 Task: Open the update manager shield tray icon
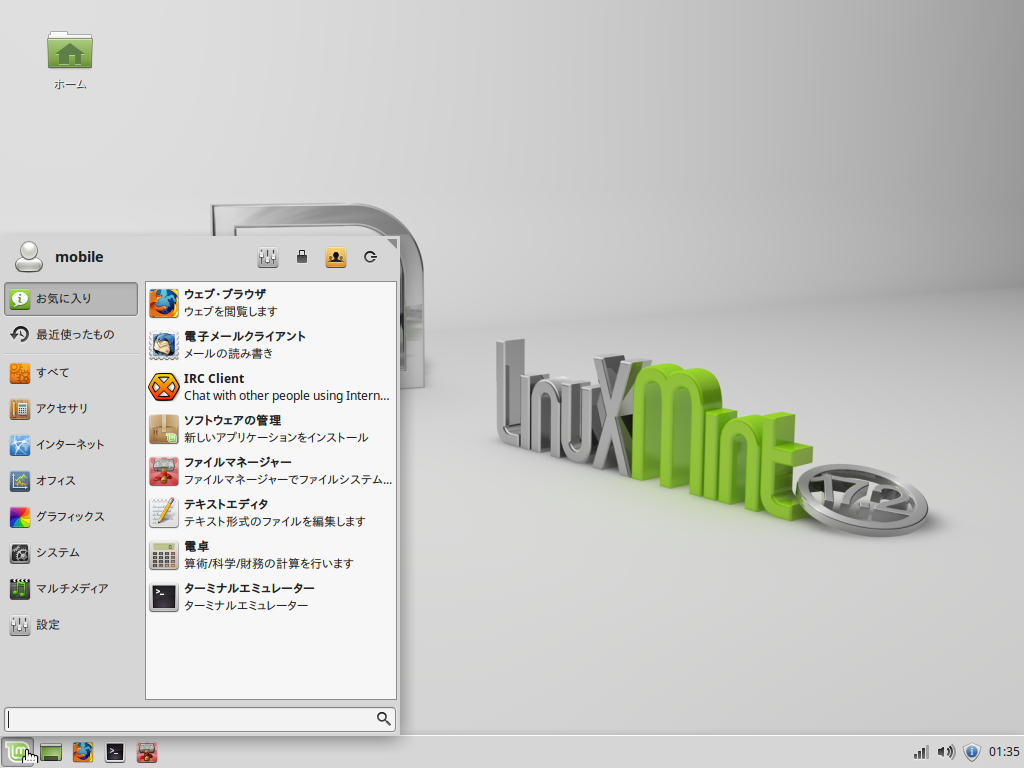coord(972,752)
